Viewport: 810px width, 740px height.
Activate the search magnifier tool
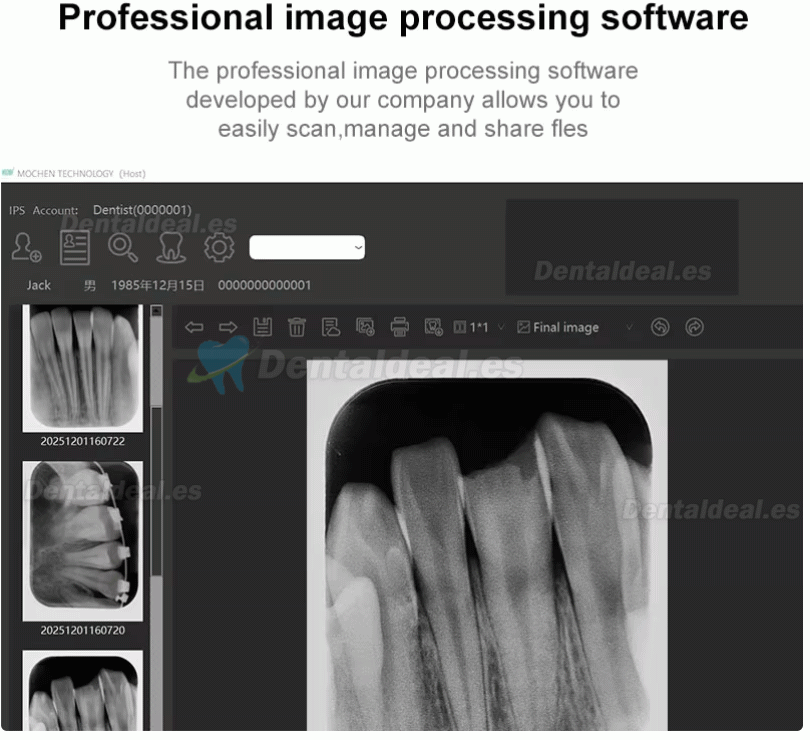click(122, 247)
